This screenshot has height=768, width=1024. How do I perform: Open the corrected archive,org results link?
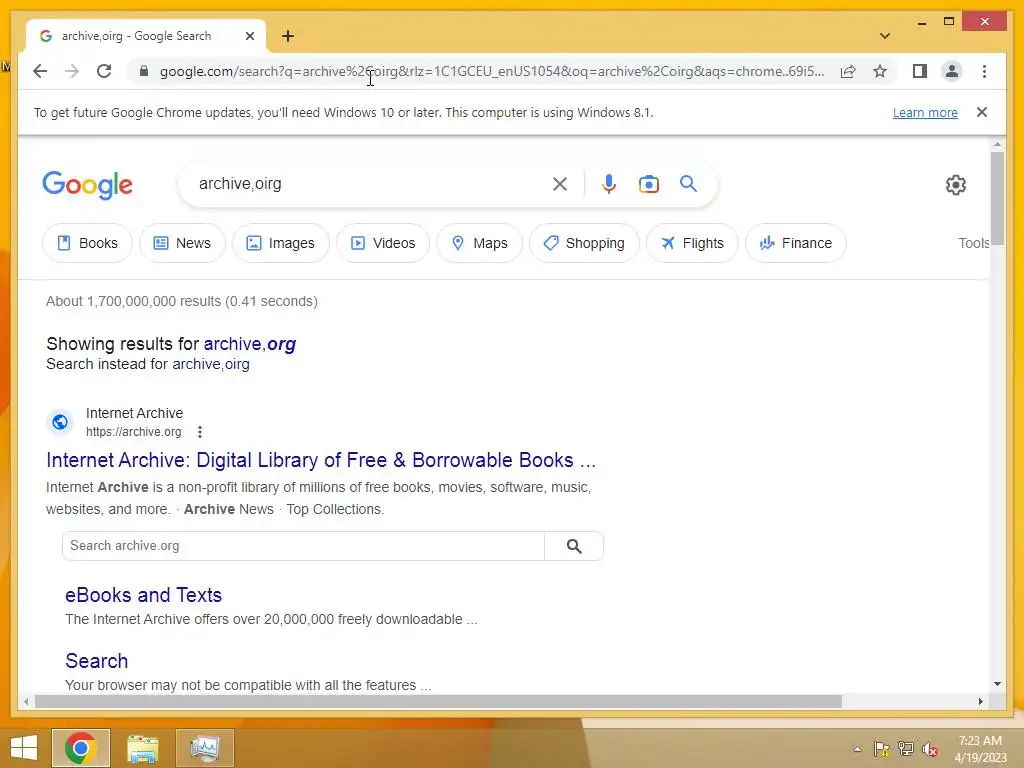point(249,344)
